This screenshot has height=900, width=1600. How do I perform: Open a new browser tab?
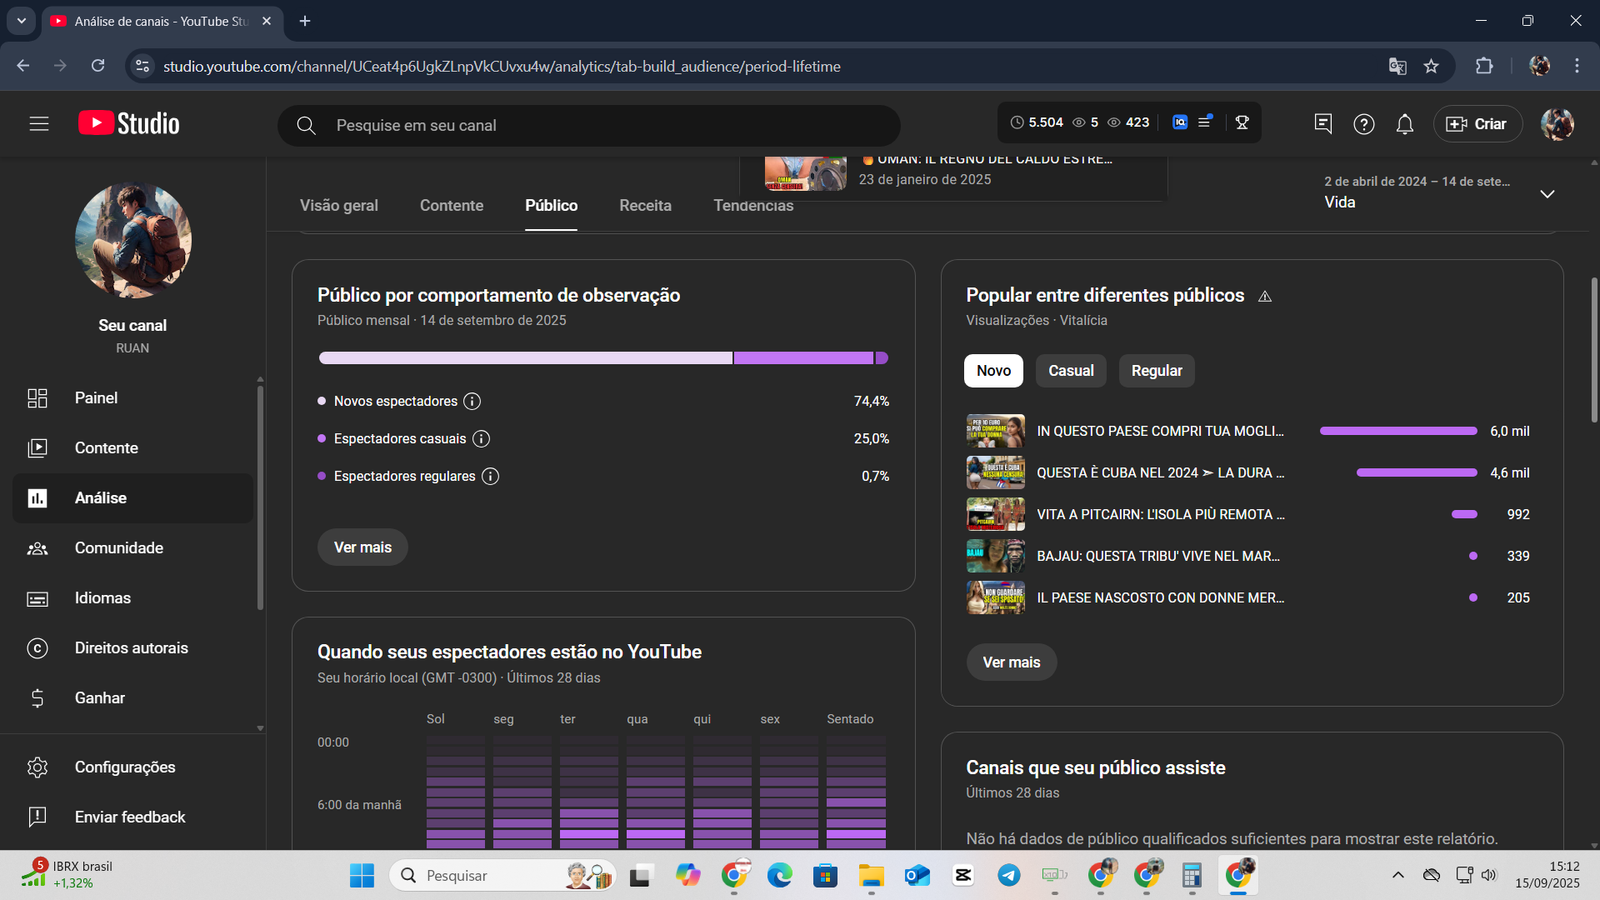pyautogui.click(x=305, y=21)
